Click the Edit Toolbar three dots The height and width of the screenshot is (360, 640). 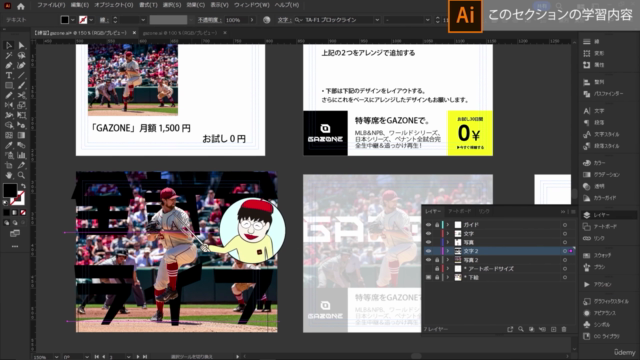(15, 246)
